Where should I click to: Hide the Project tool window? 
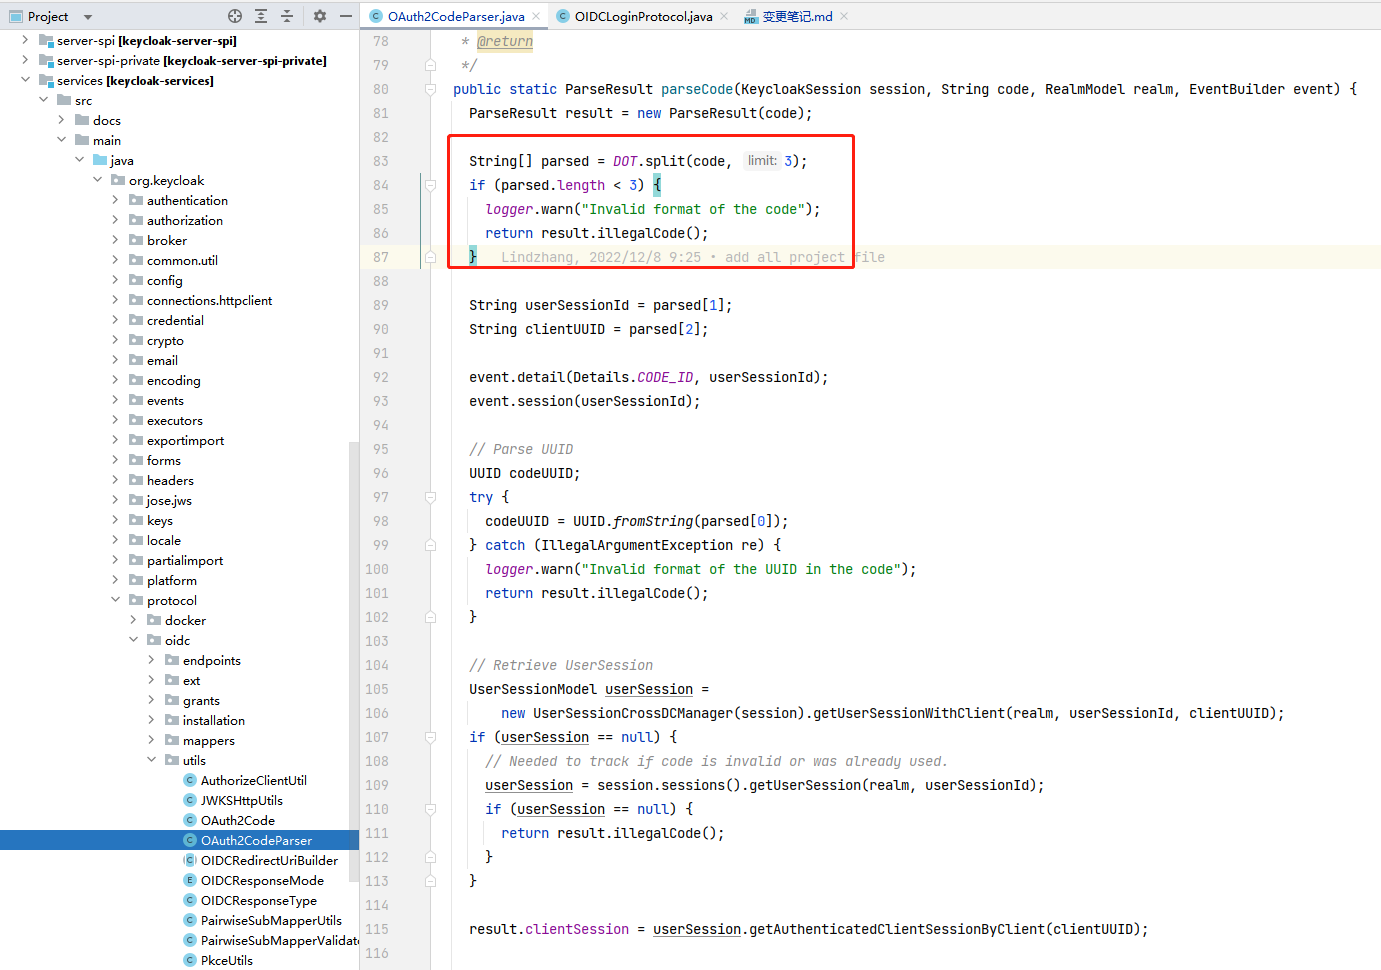(346, 16)
